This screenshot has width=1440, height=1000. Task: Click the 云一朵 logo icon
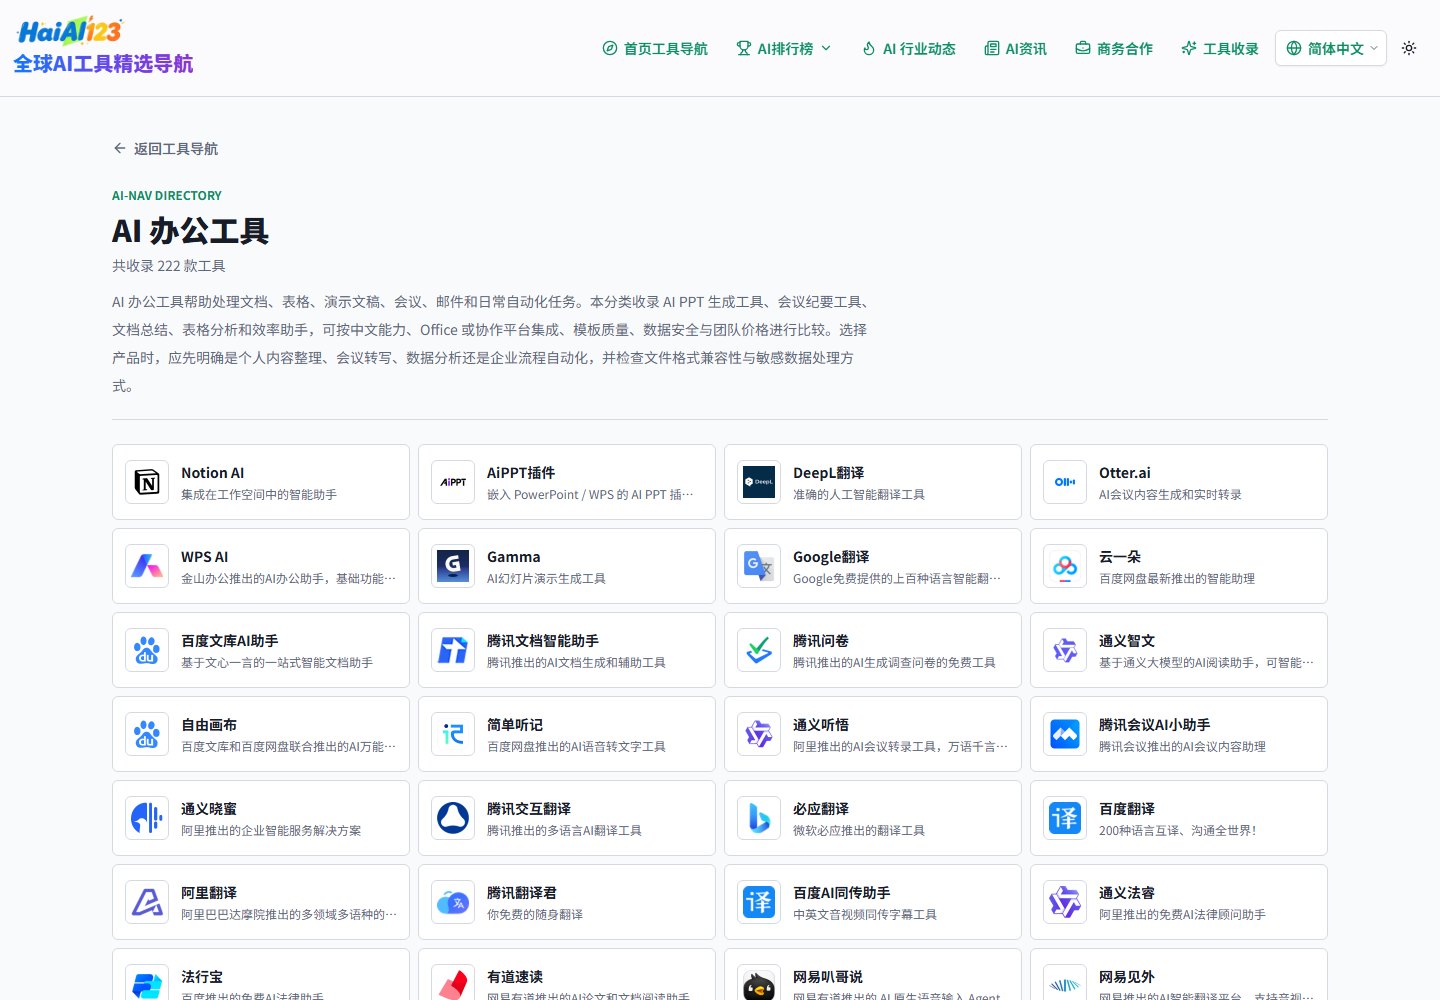[1065, 566]
